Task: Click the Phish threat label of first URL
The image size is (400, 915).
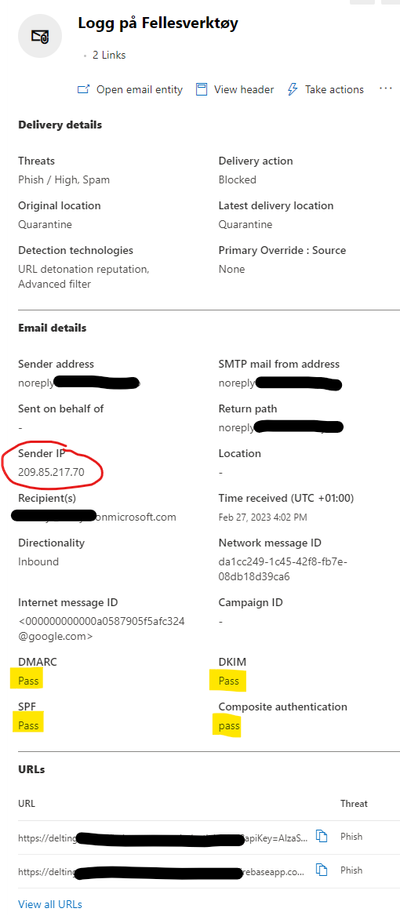Action: [352, 836]
